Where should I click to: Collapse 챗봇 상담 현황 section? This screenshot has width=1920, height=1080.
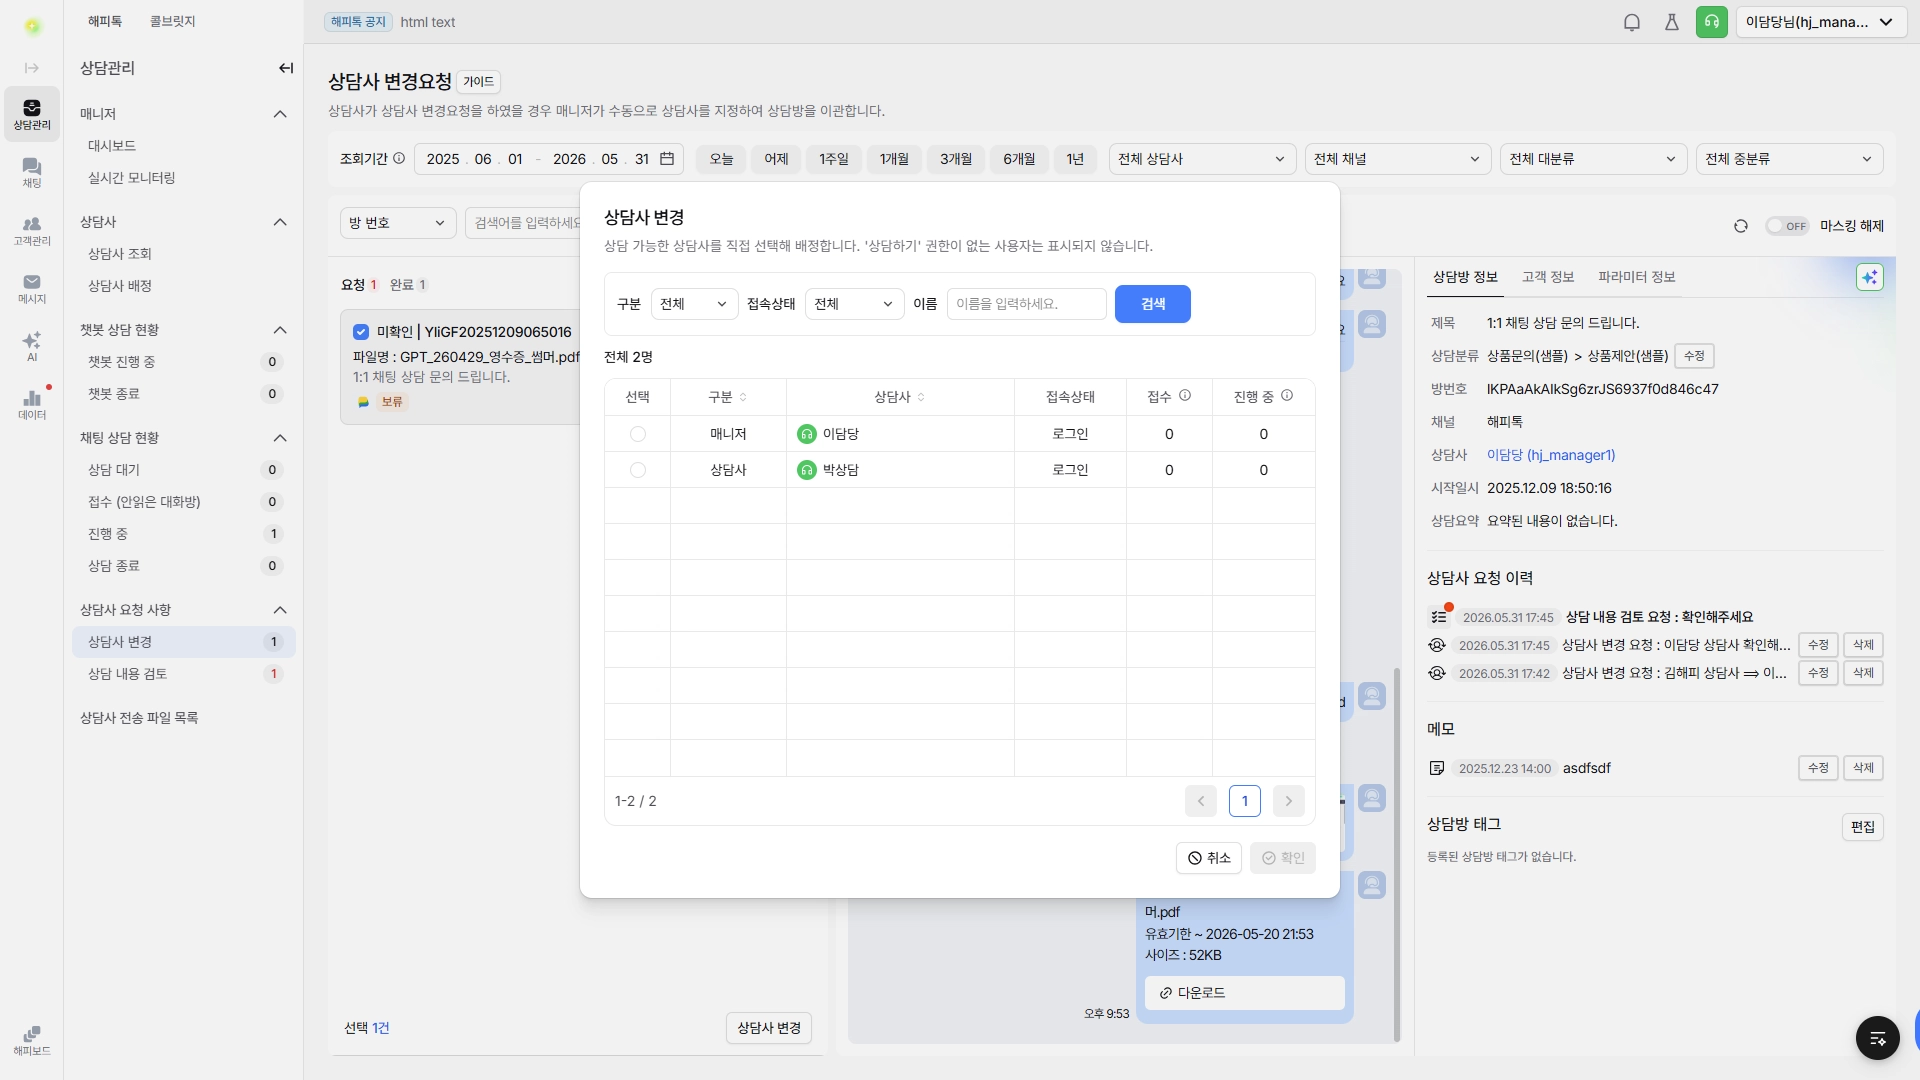280,330
